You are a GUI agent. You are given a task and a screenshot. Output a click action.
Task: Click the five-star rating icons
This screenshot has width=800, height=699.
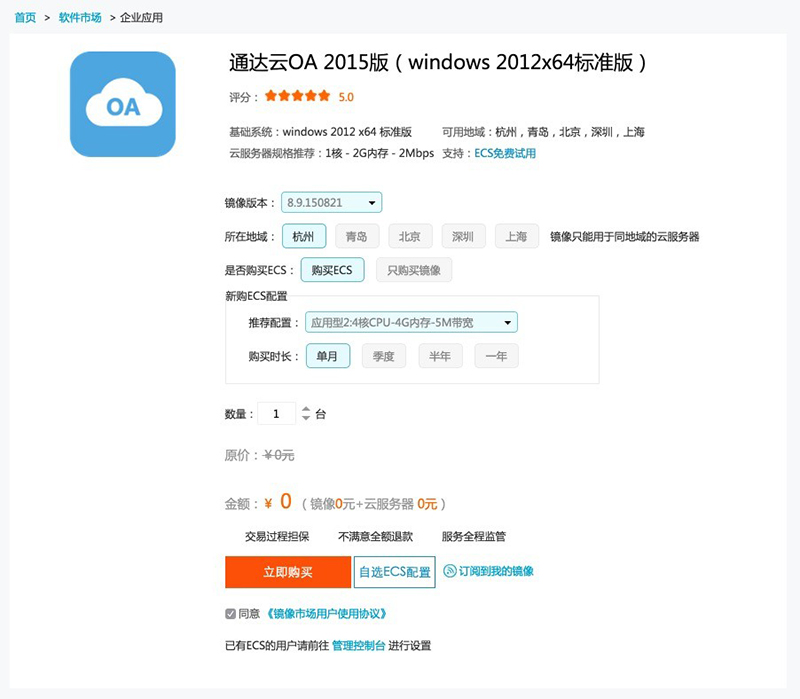point(297,96)
